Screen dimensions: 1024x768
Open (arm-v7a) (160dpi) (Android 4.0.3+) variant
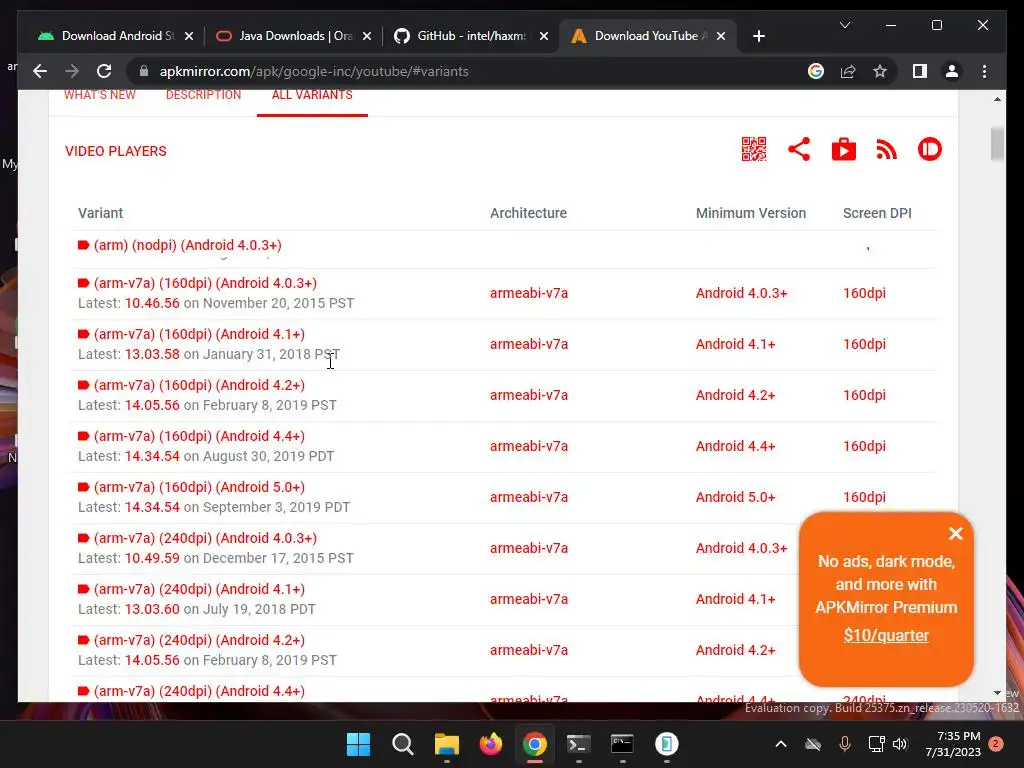[x=205, y=283]
